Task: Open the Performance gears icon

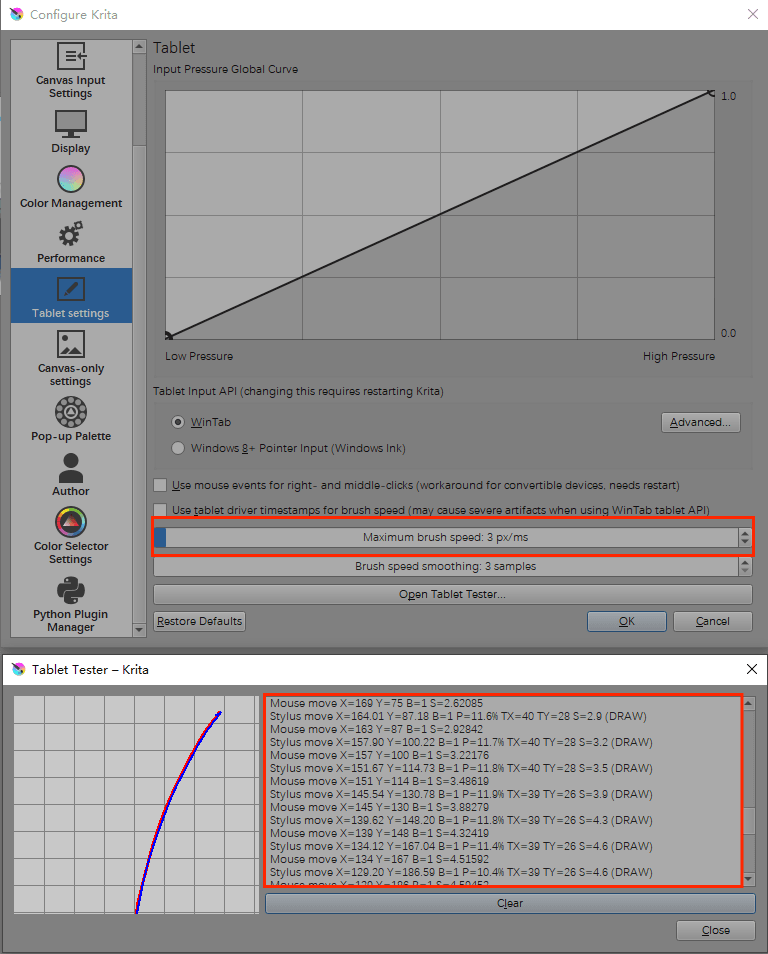Action: [x=71, y=234]
